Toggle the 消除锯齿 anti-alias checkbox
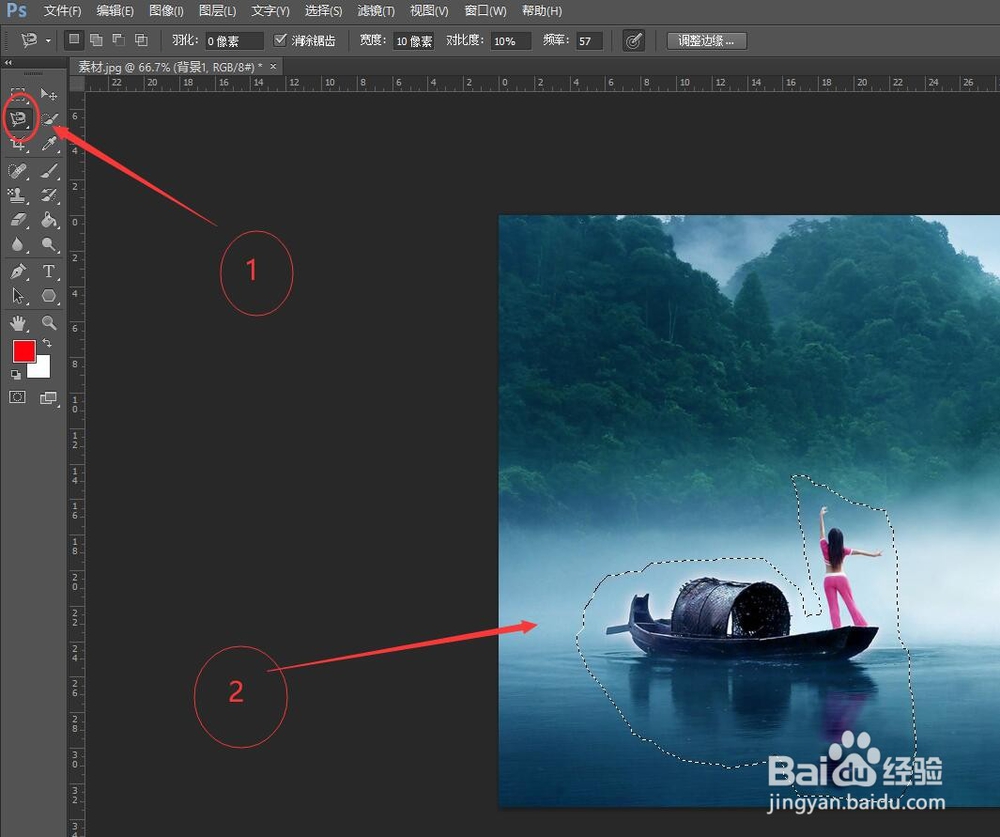This screenshot has height=837, width=1000. point(280,40)
